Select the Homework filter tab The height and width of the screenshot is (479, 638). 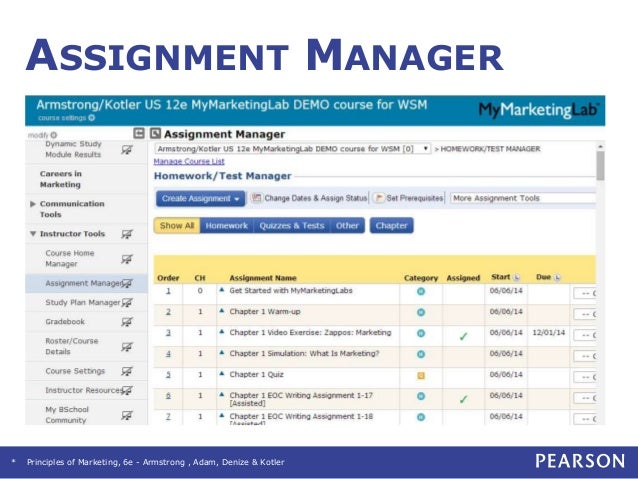pyautogui.click(x=227, y=225)
